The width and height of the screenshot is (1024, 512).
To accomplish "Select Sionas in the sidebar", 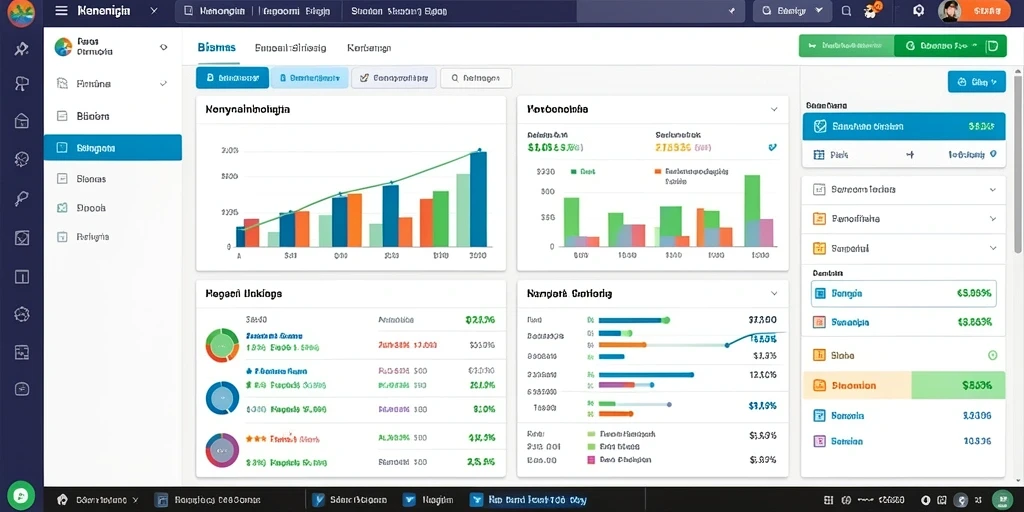I will point(112,178).
